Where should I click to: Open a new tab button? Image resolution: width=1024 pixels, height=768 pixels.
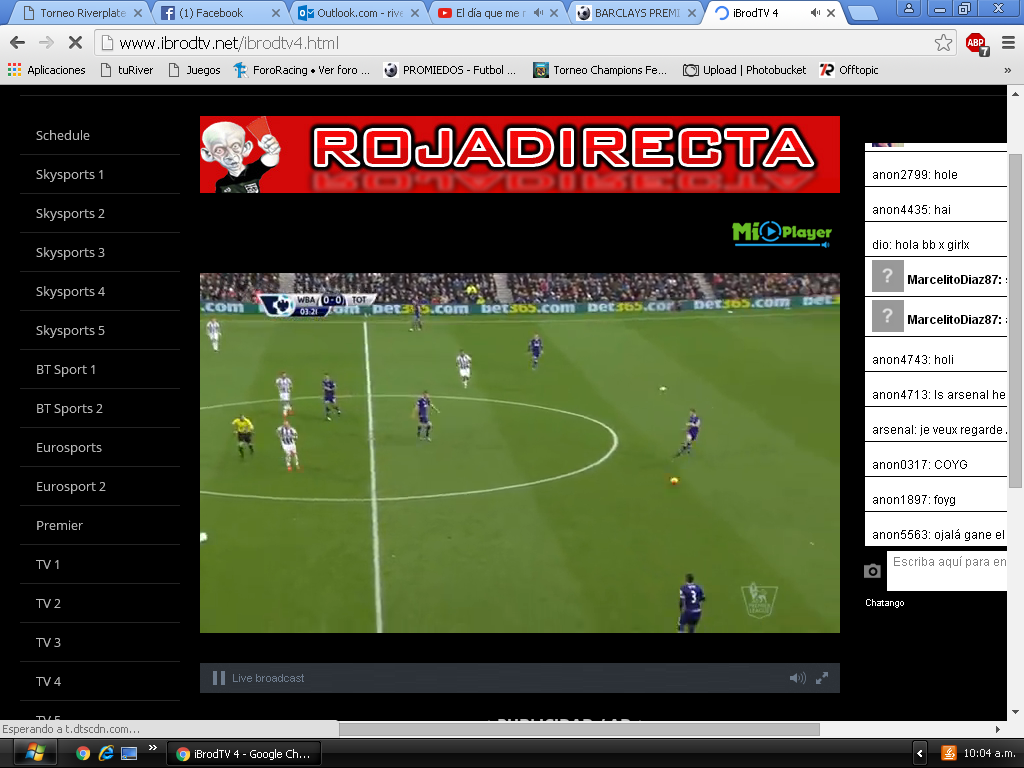click(x=862, y=14)
